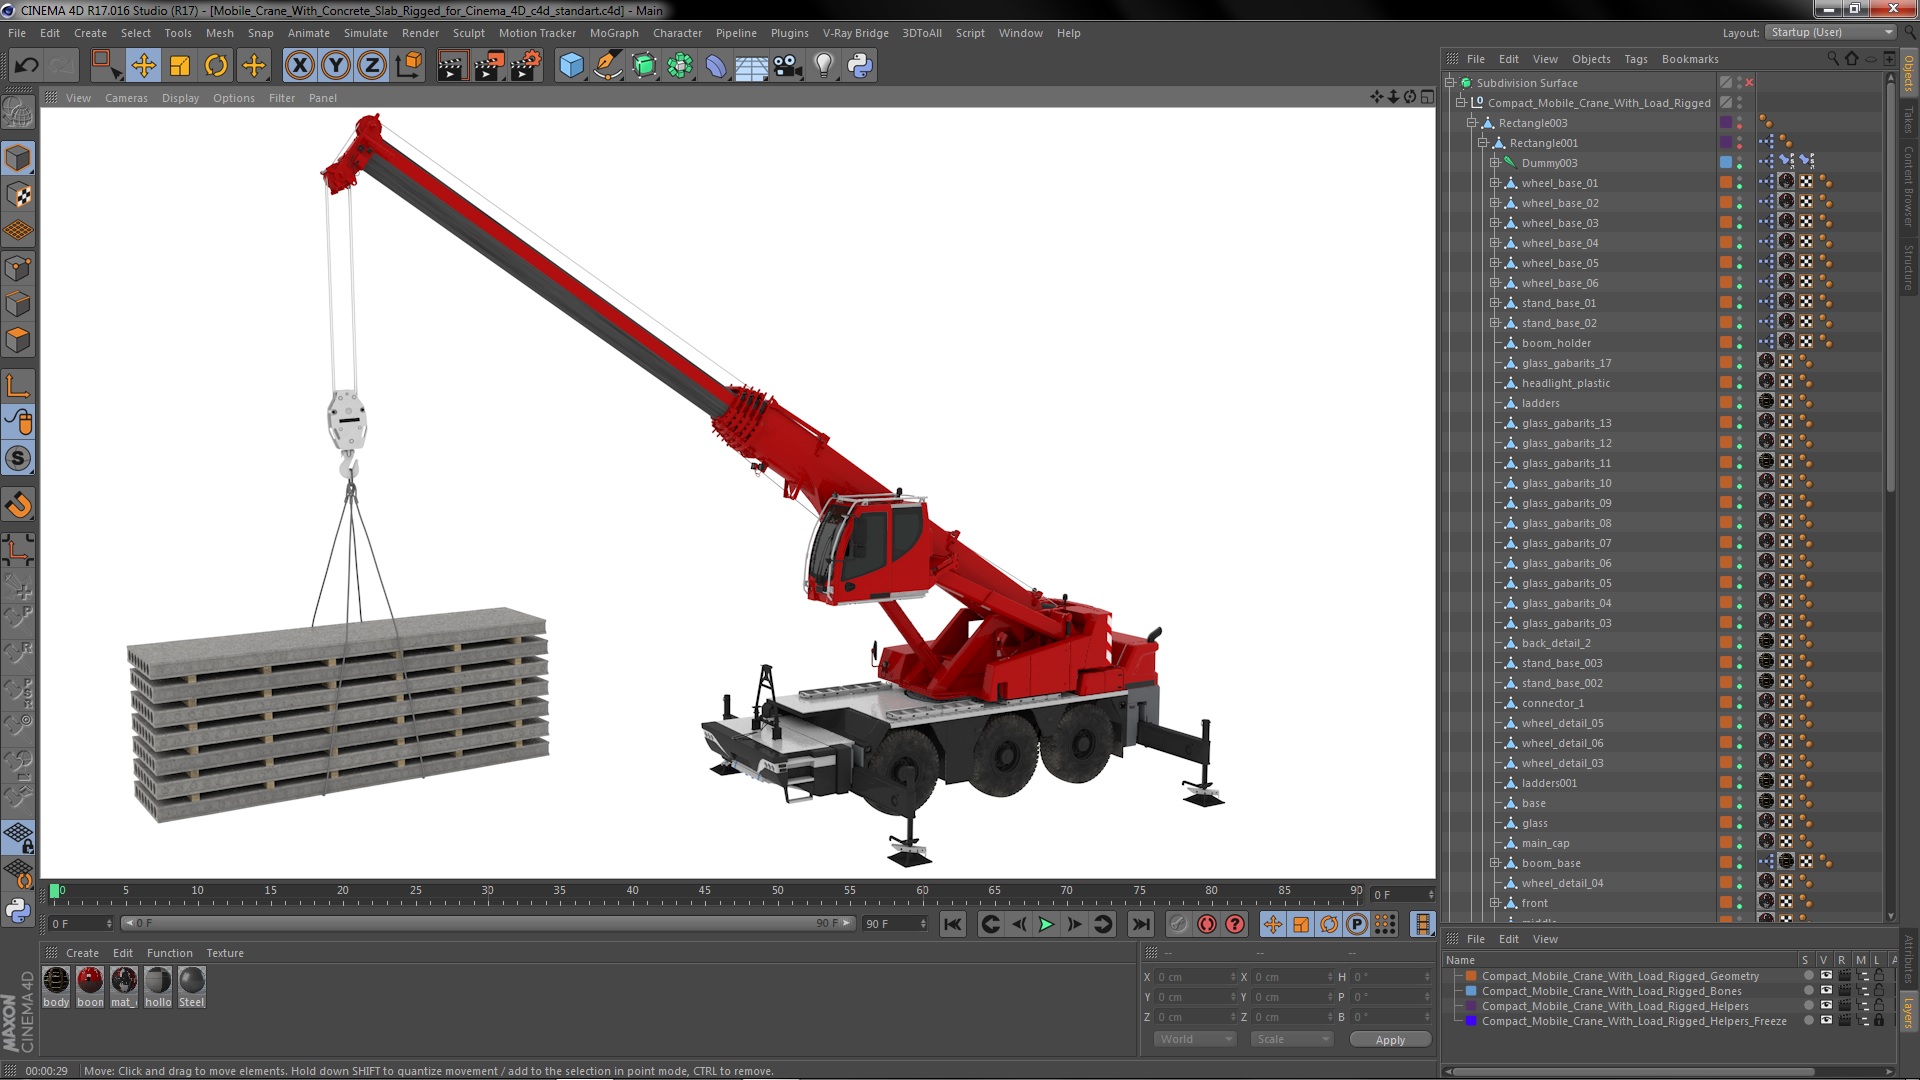Select the Steel material swatch

(191, 981)
